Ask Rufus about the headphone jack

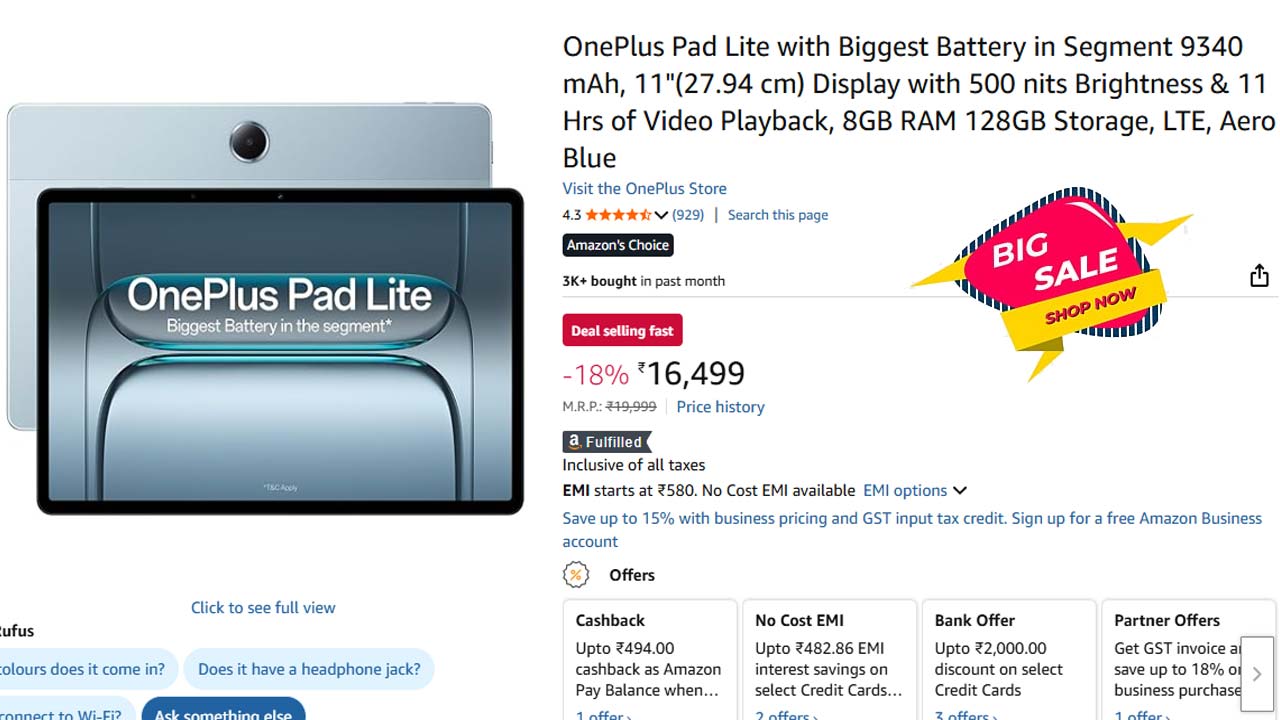pos(309,669)
